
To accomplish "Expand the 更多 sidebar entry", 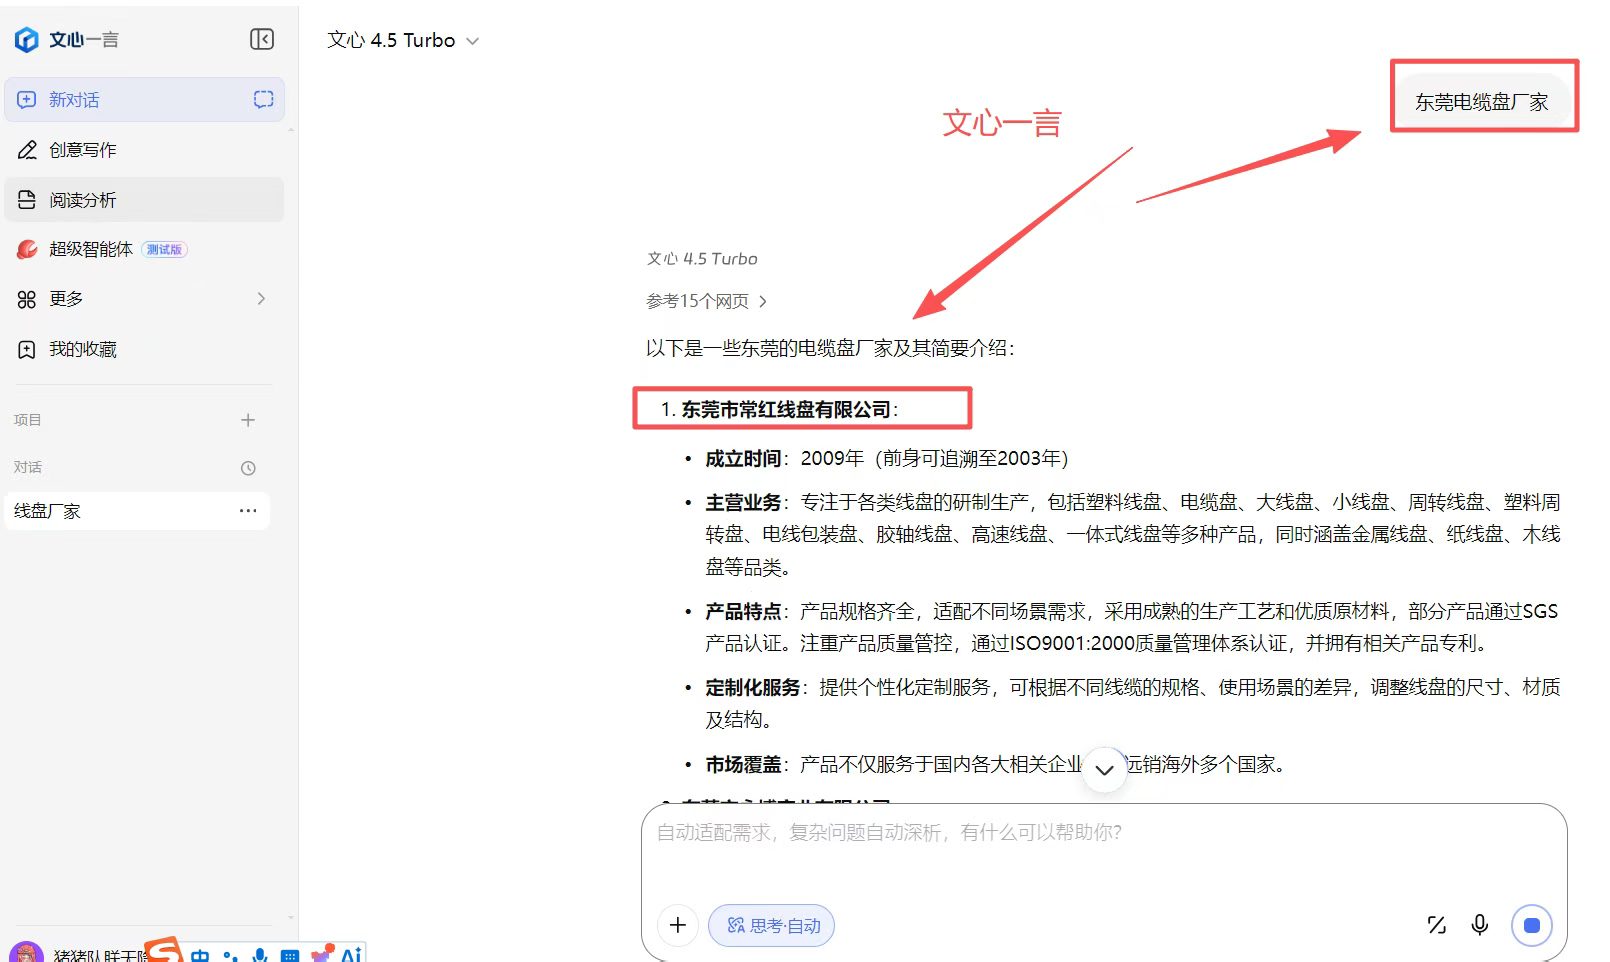I will [x=145, y=299].
